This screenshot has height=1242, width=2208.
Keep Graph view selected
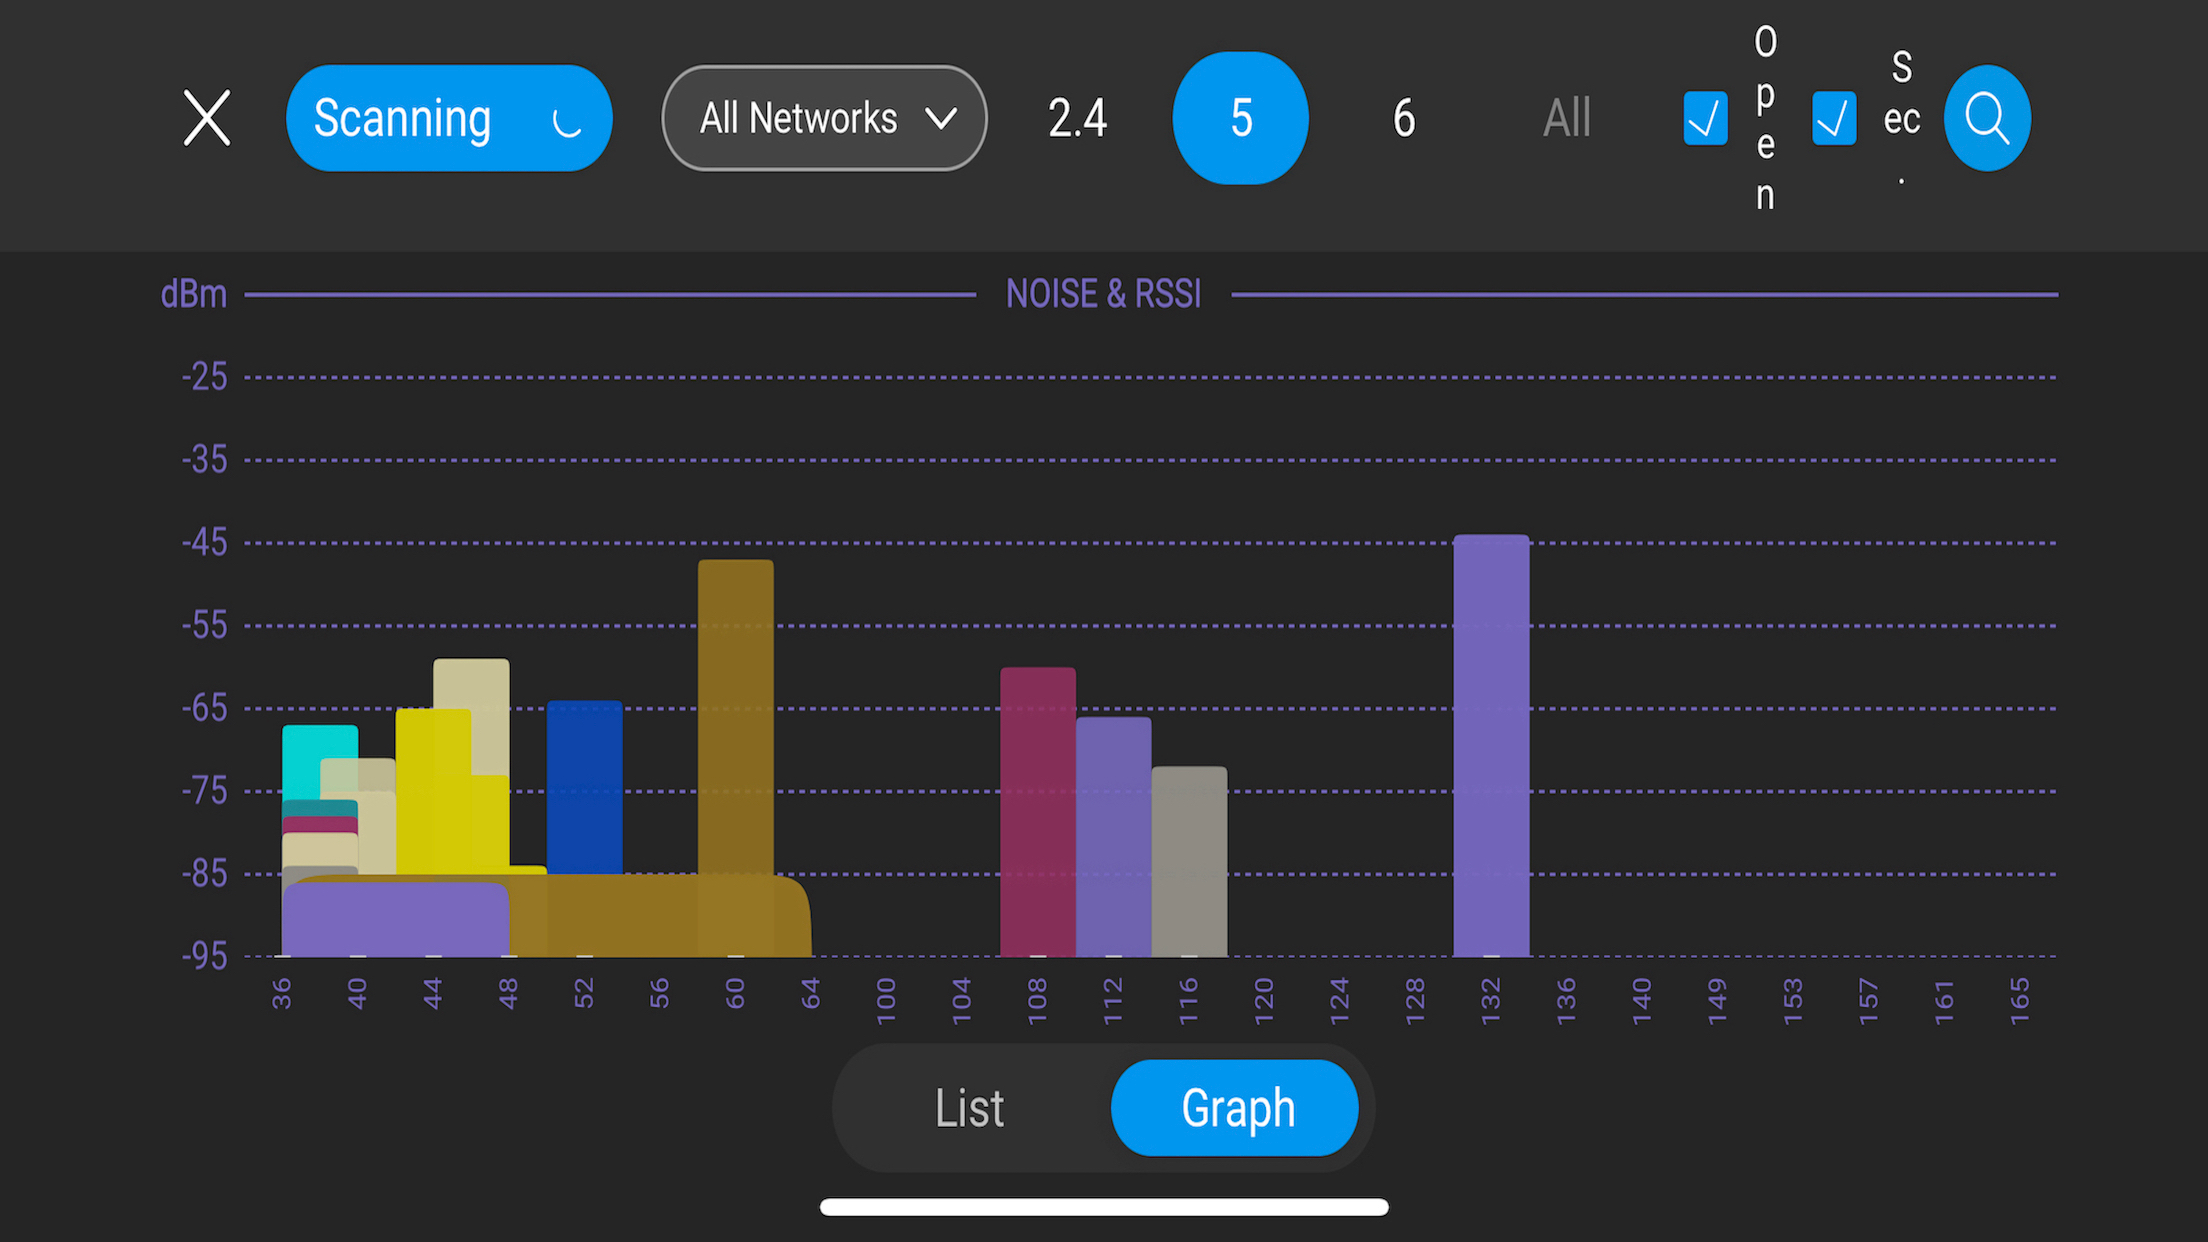(x=1235, y=1108)
